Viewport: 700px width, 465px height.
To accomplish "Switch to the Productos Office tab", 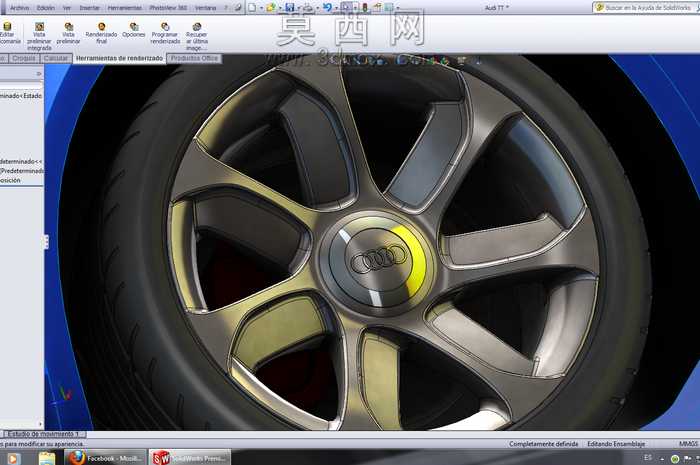I will pyautogui.click(x=194, y=58).
